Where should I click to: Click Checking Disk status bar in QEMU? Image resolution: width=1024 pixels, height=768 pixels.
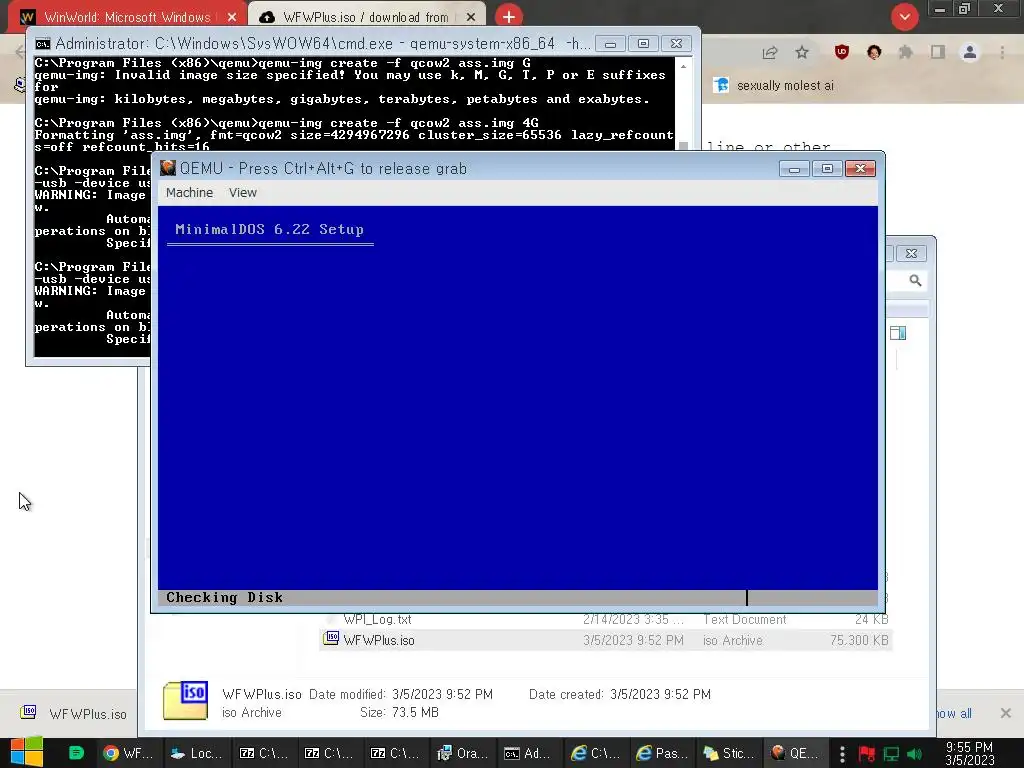[517, 597]
